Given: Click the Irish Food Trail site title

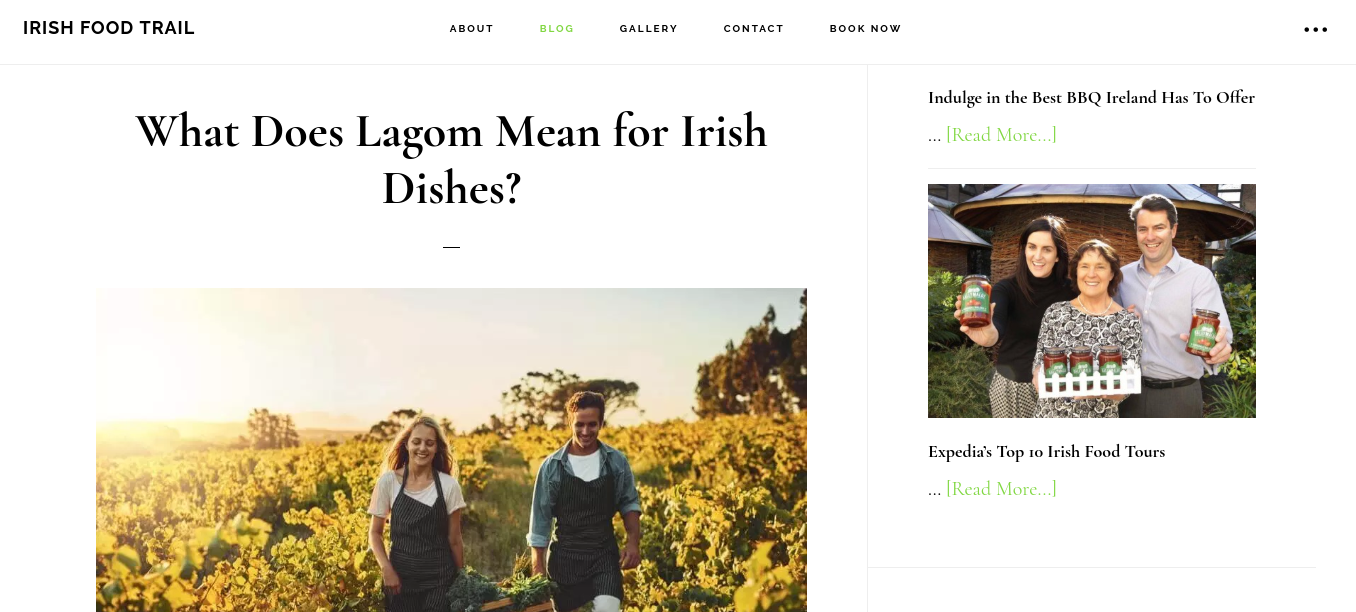Looking at the screenshot, I should (109, 28).
